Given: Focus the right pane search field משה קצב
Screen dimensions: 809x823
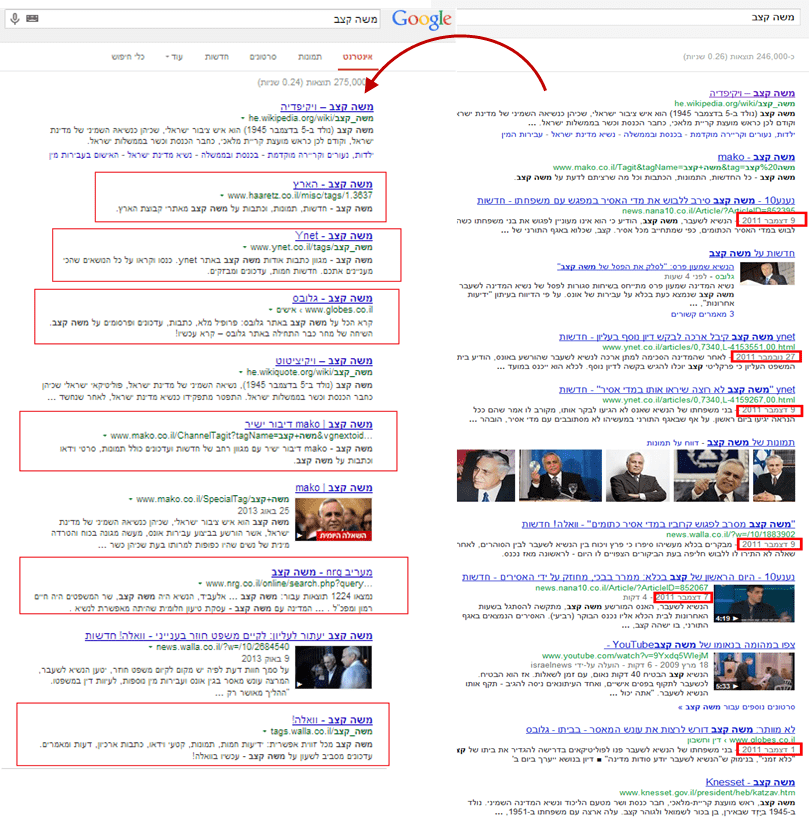Looking at the screenshot, I should pos(627,17).
